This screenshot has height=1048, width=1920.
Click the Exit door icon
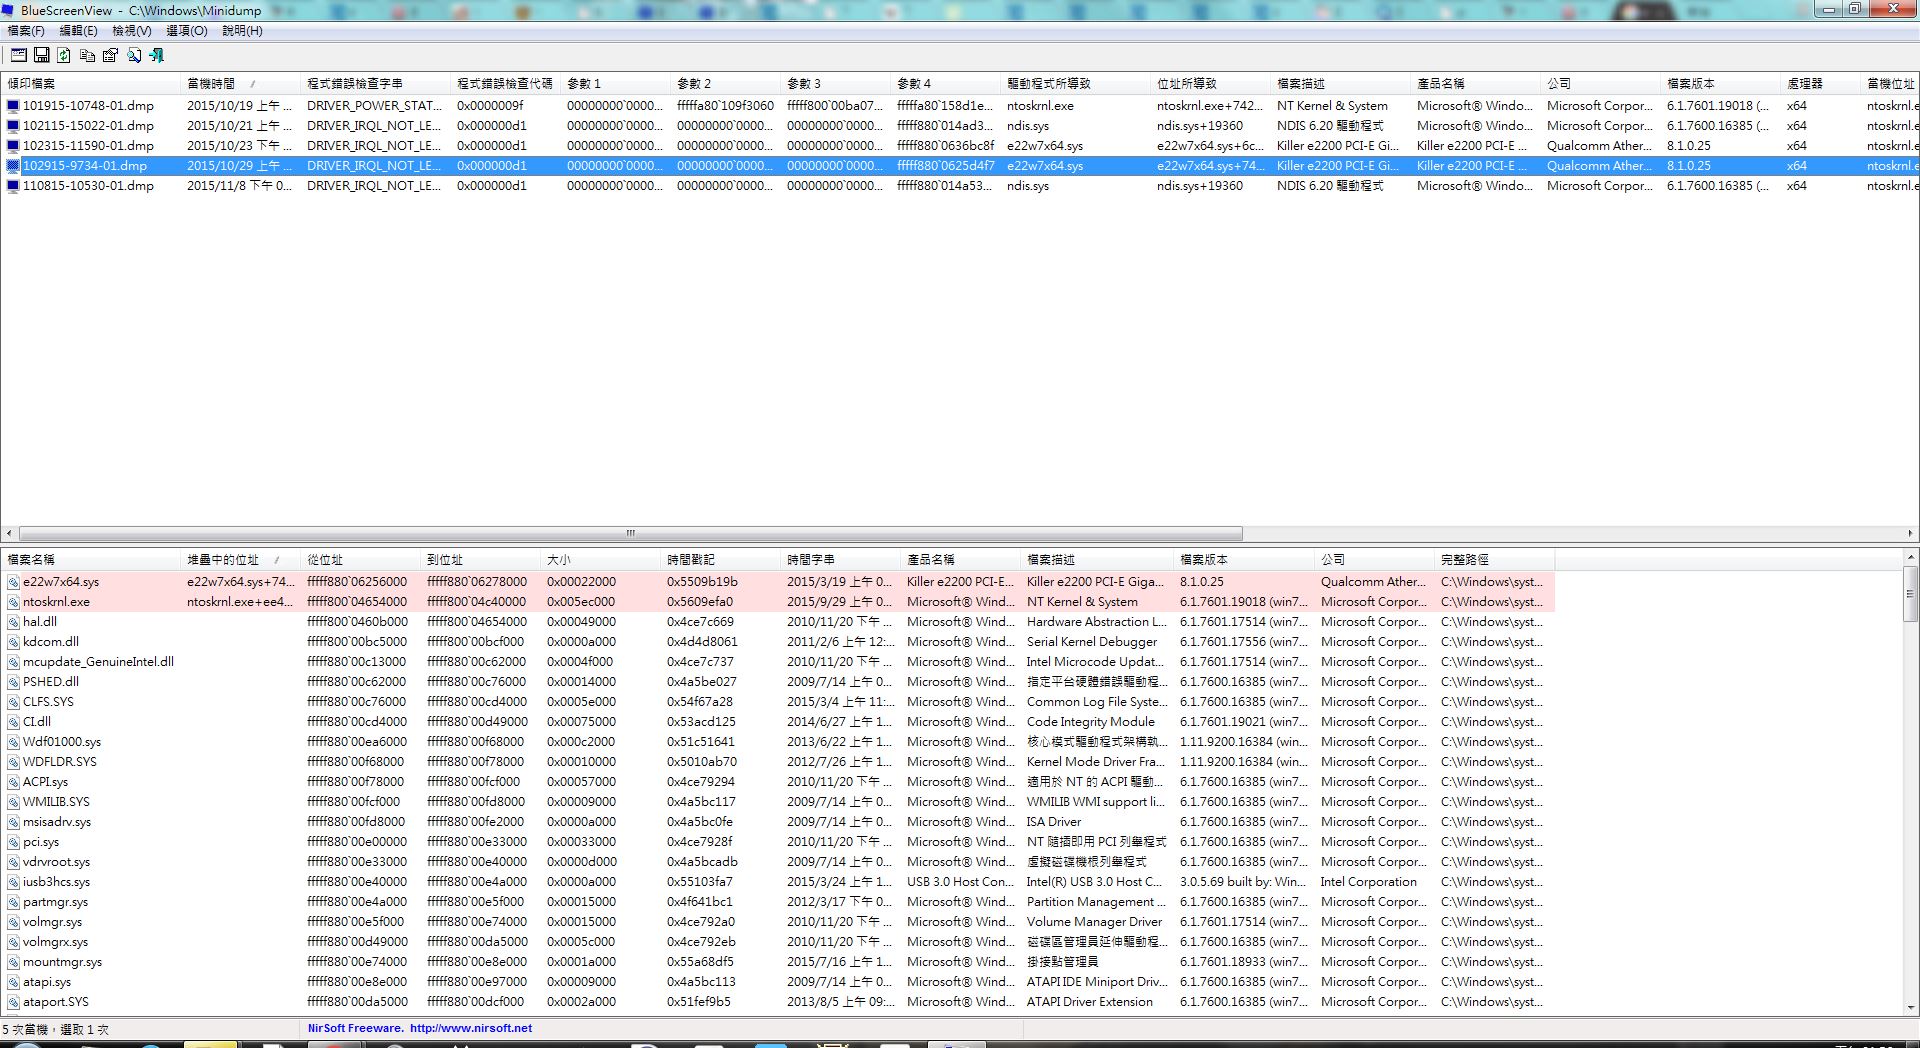point(156,56)
